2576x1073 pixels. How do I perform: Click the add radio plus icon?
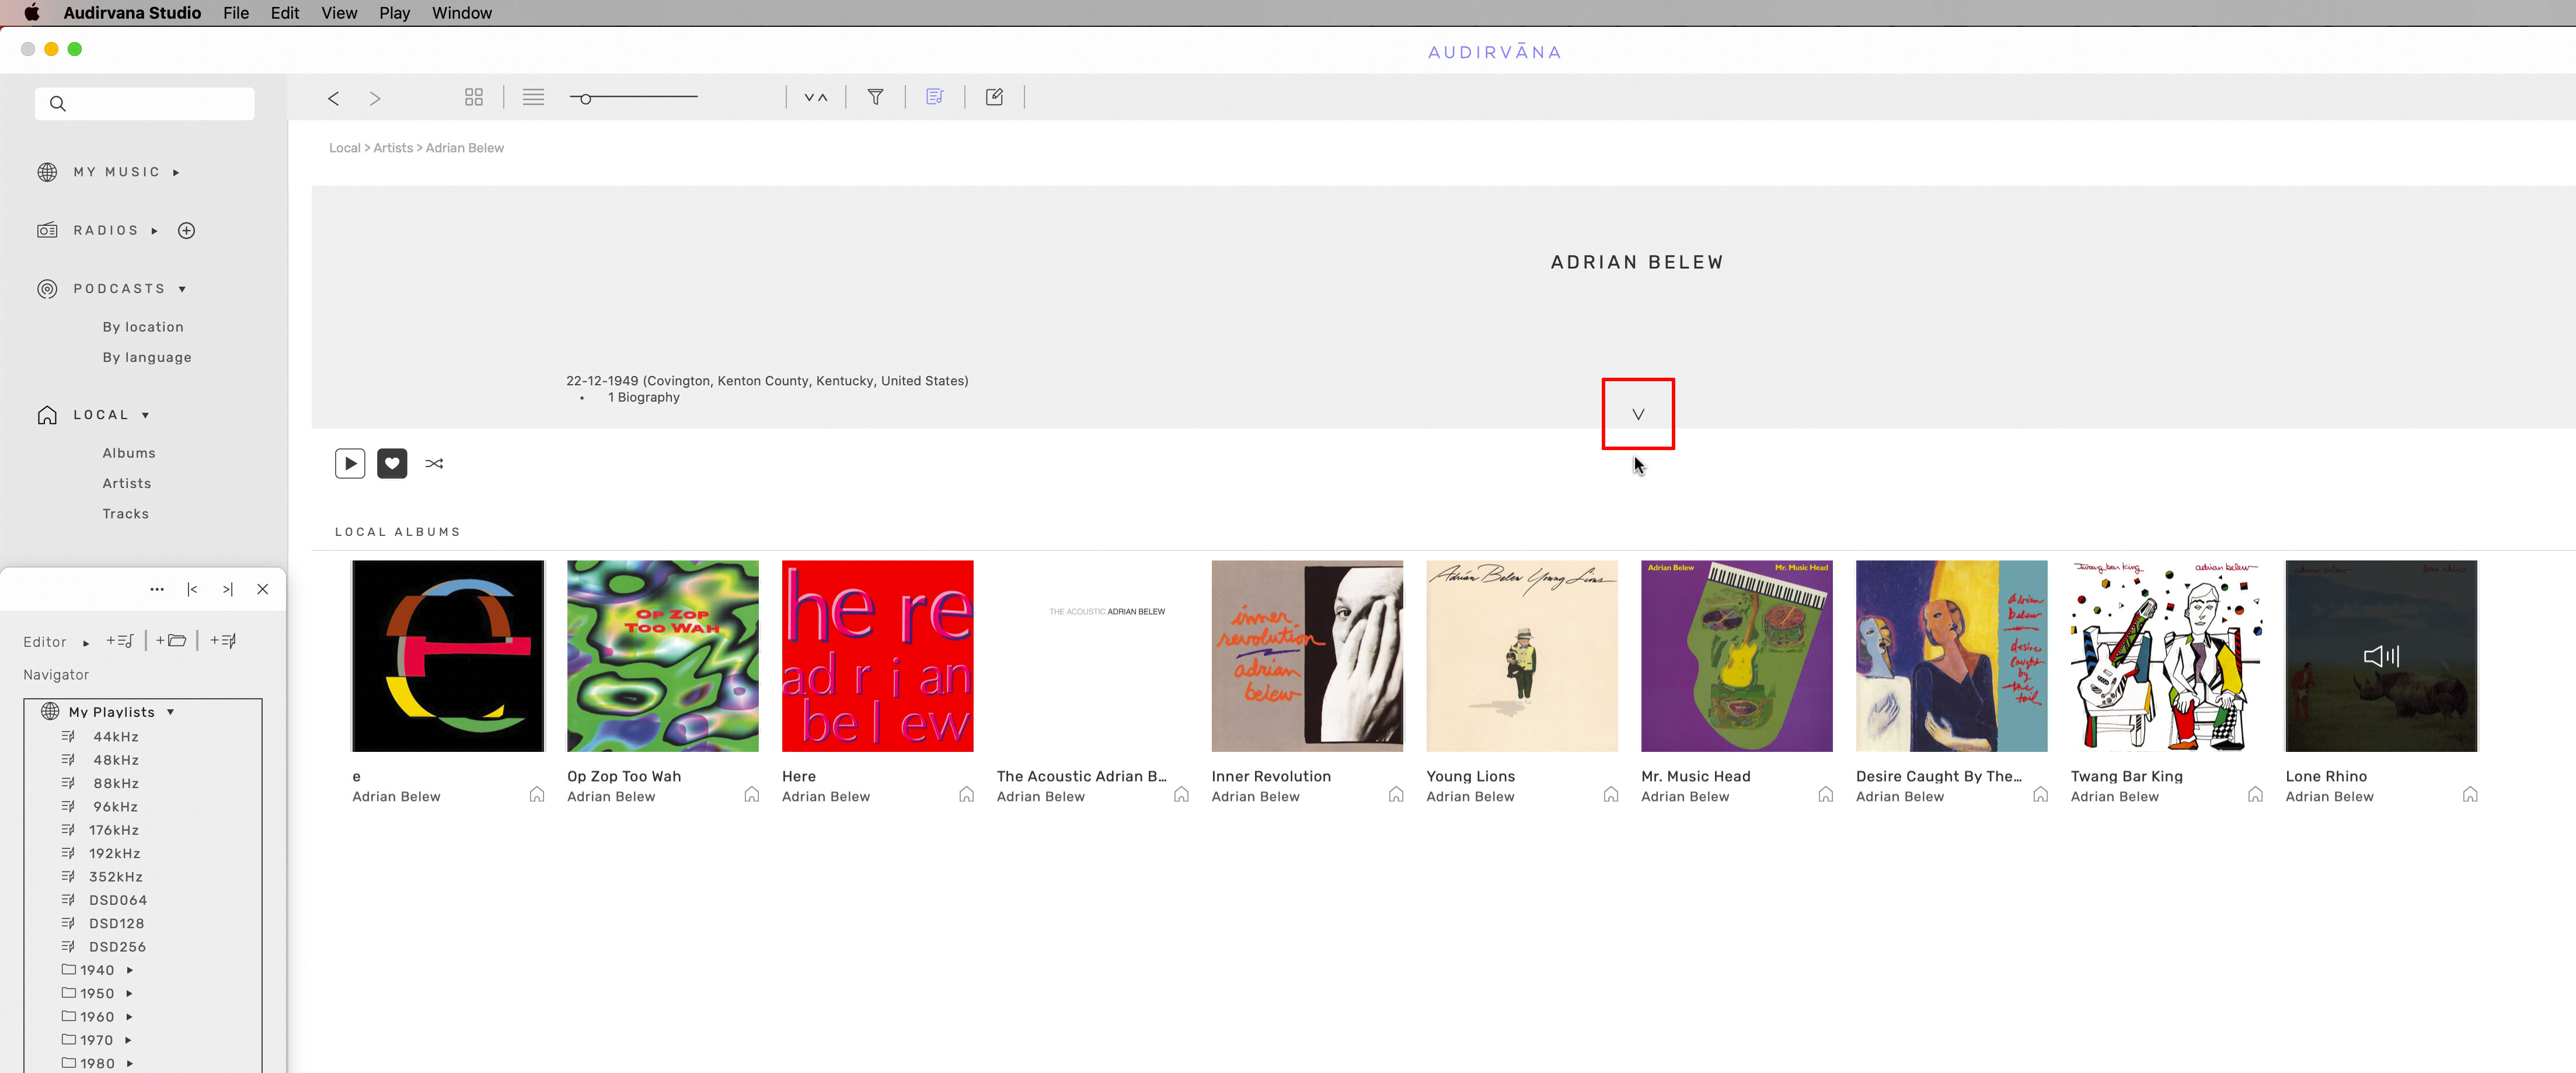point(186,231)
